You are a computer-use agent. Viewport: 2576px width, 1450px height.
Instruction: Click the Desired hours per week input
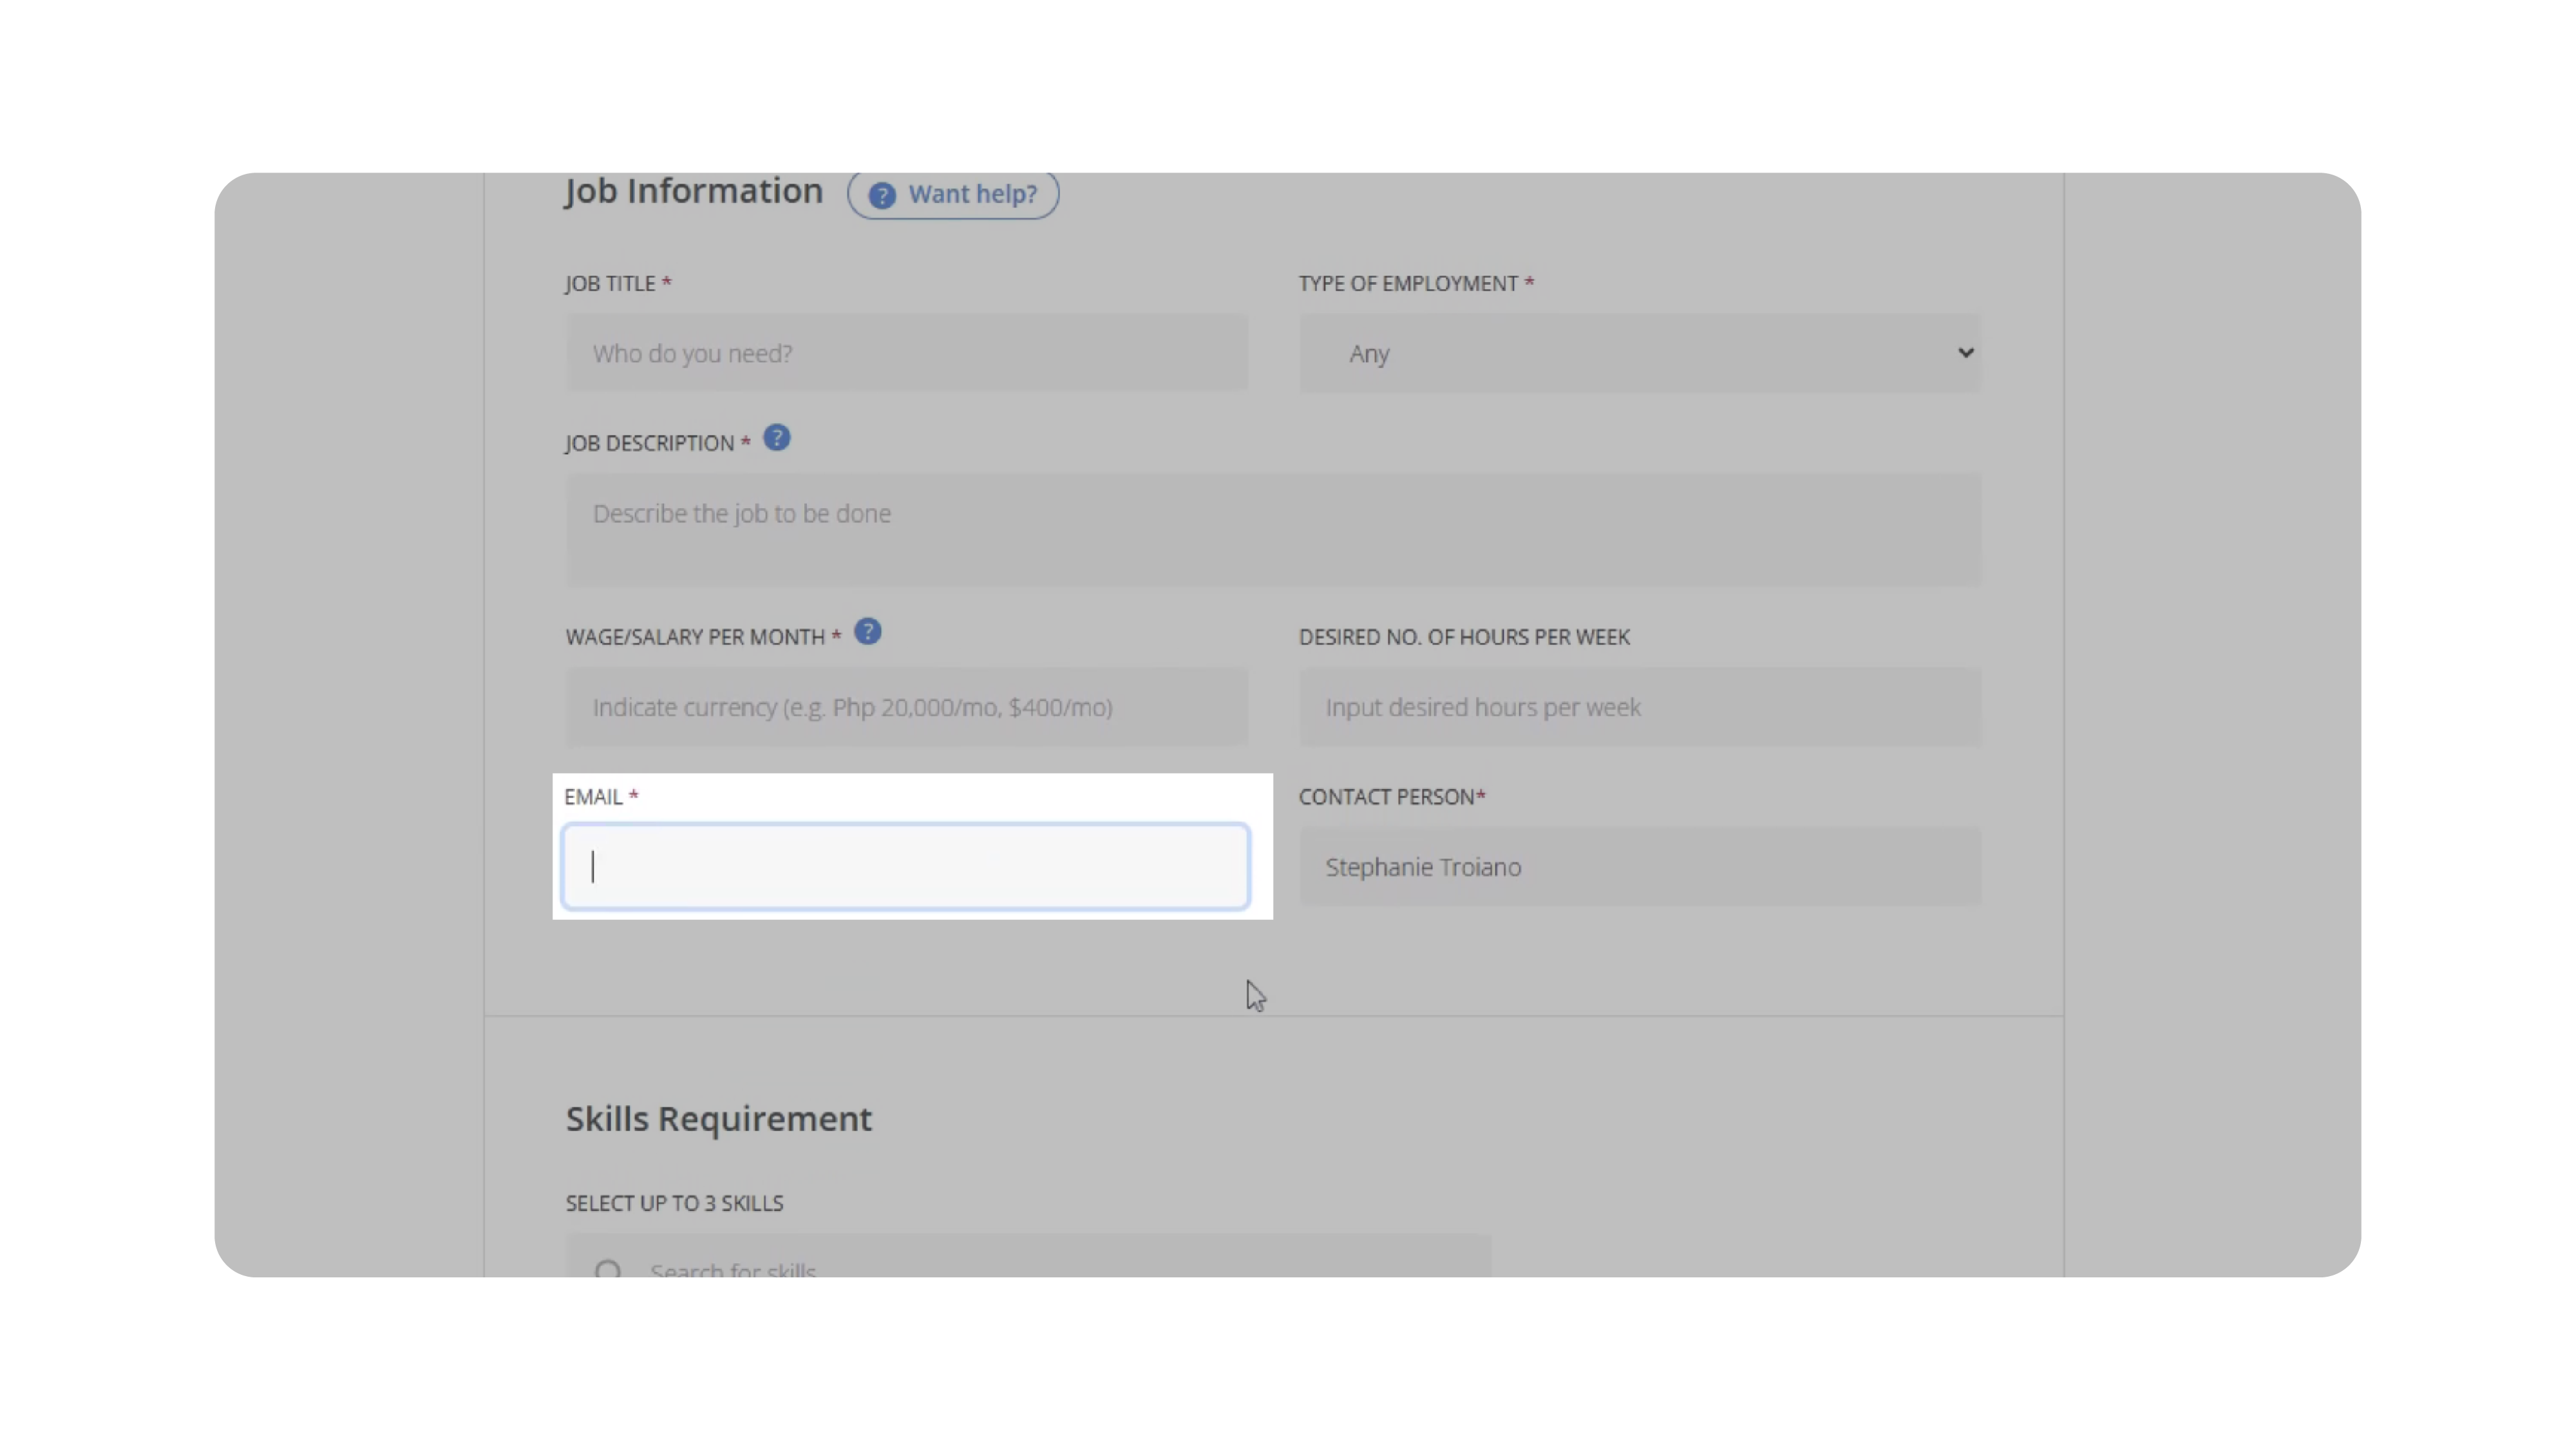tap(1638, 707)
